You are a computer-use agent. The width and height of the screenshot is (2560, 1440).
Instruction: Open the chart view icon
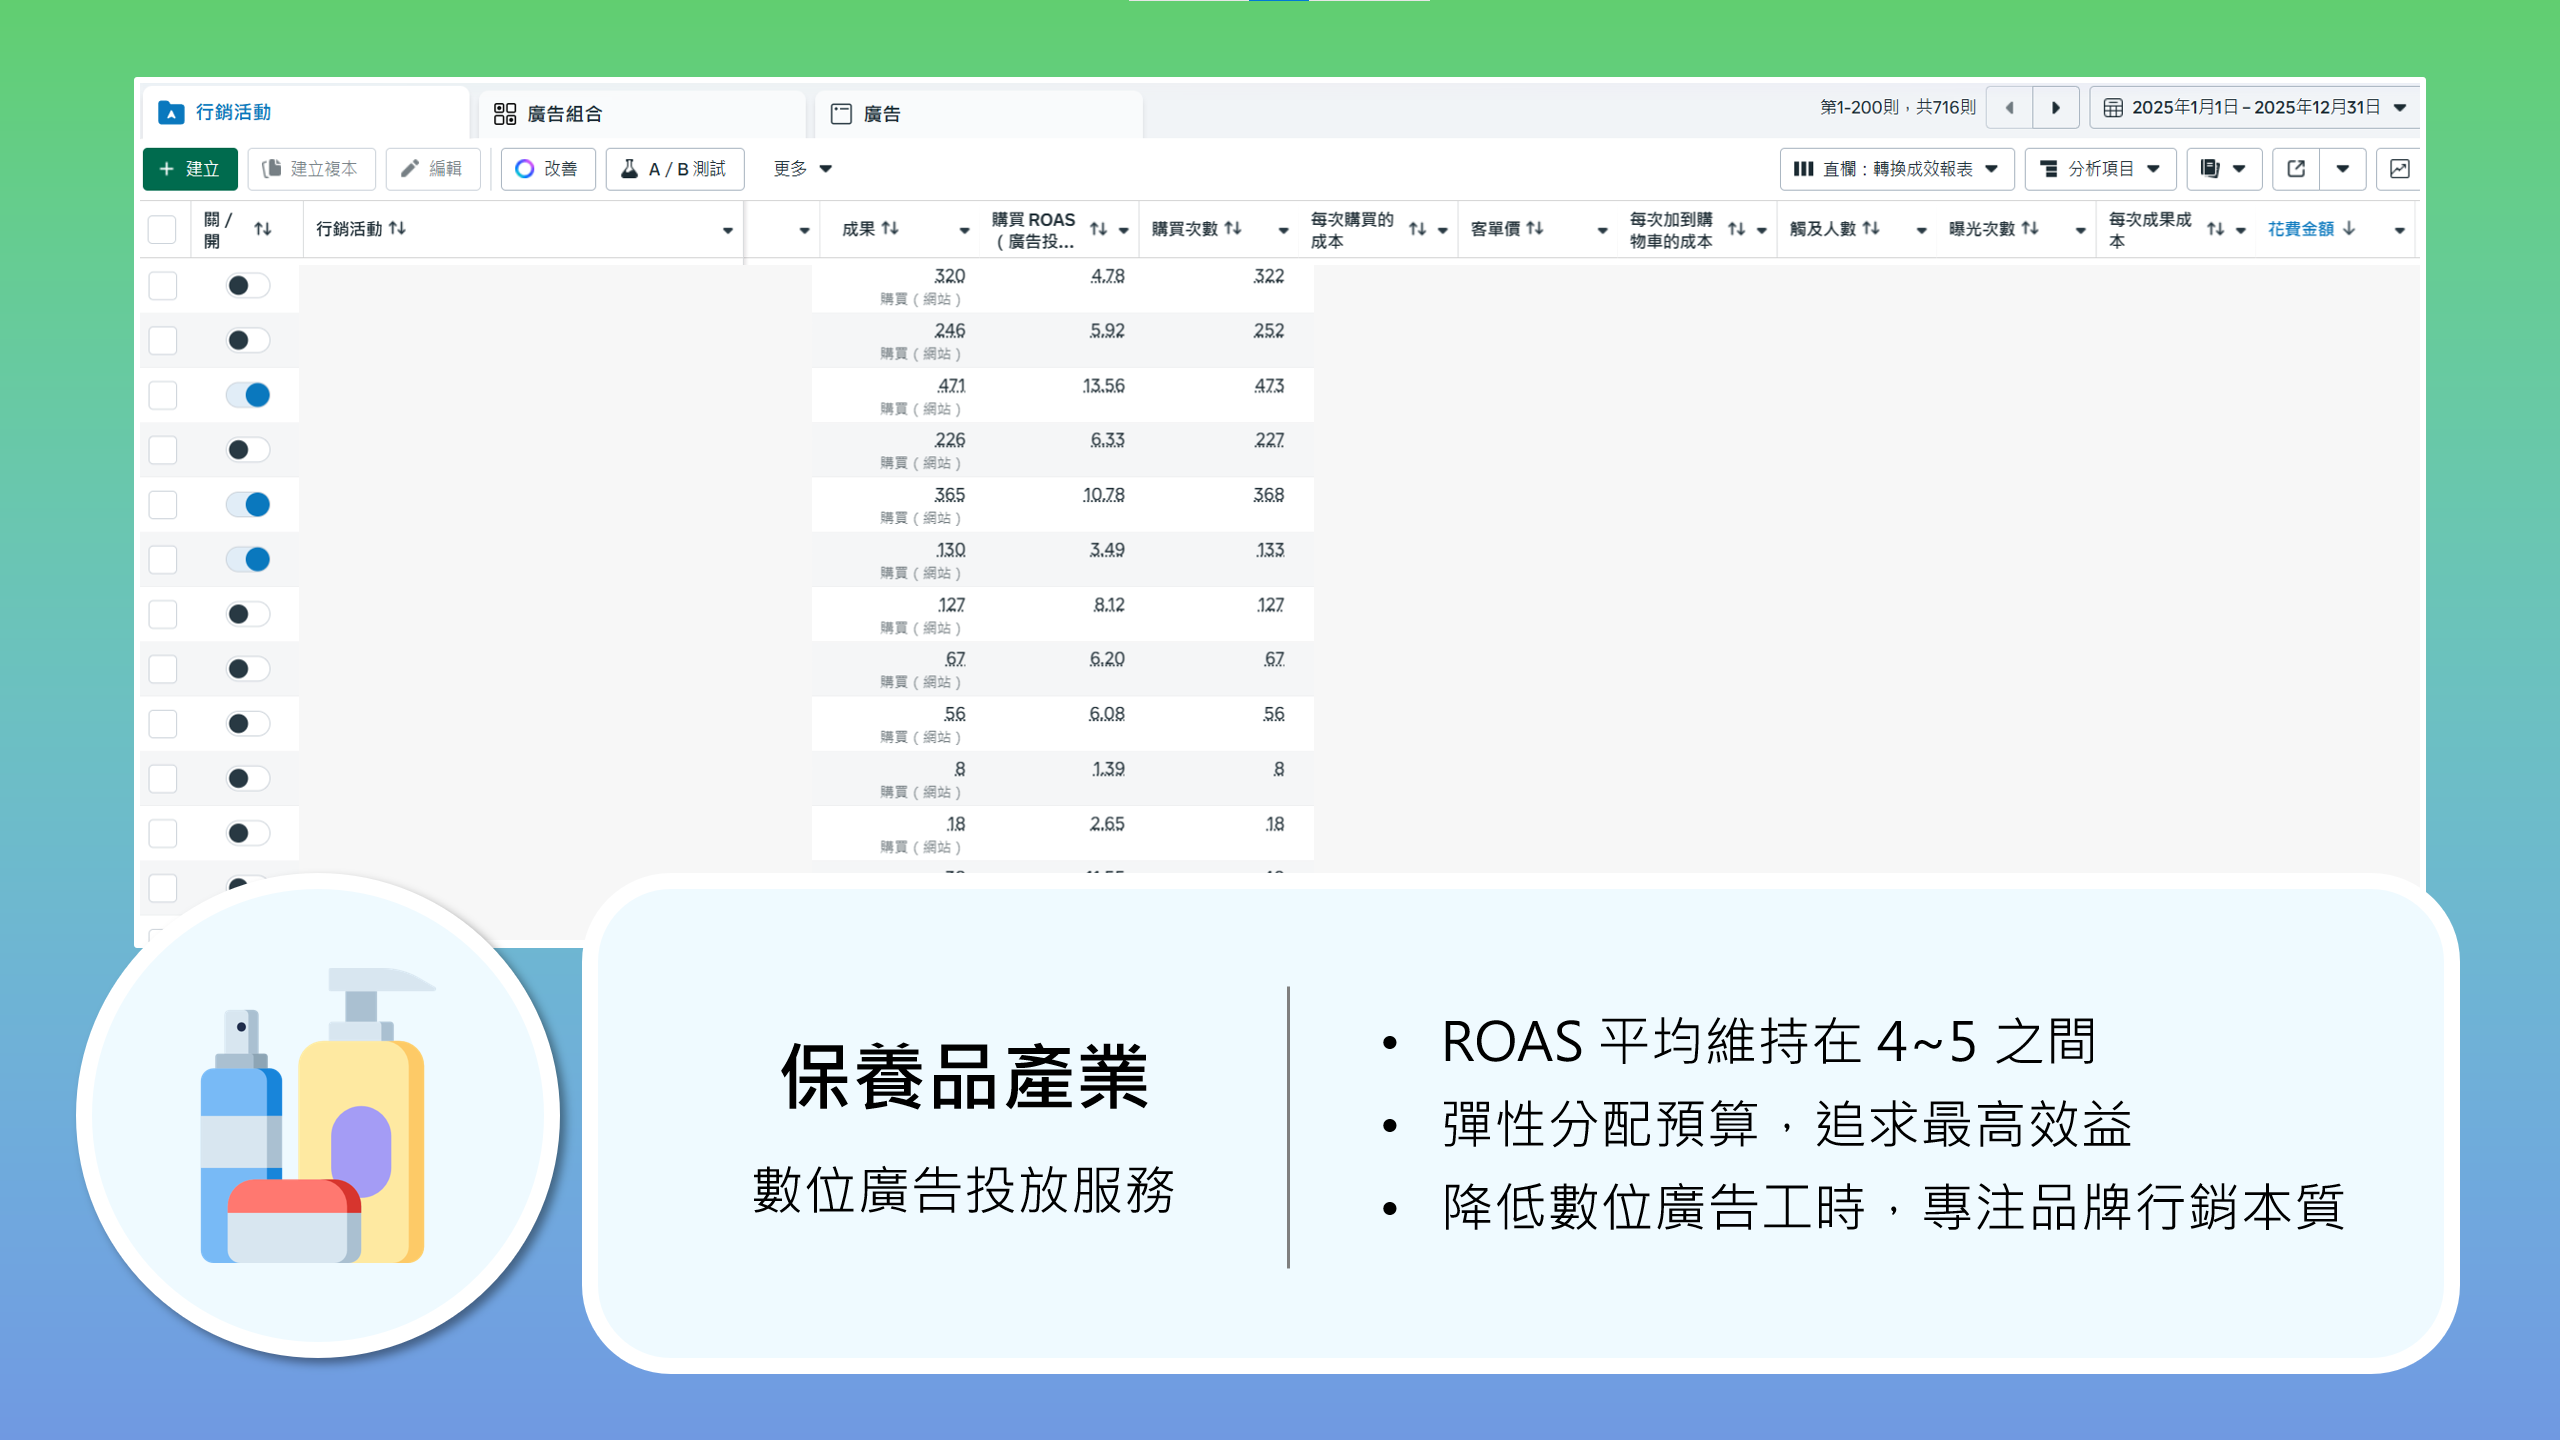click(2399, 169)
